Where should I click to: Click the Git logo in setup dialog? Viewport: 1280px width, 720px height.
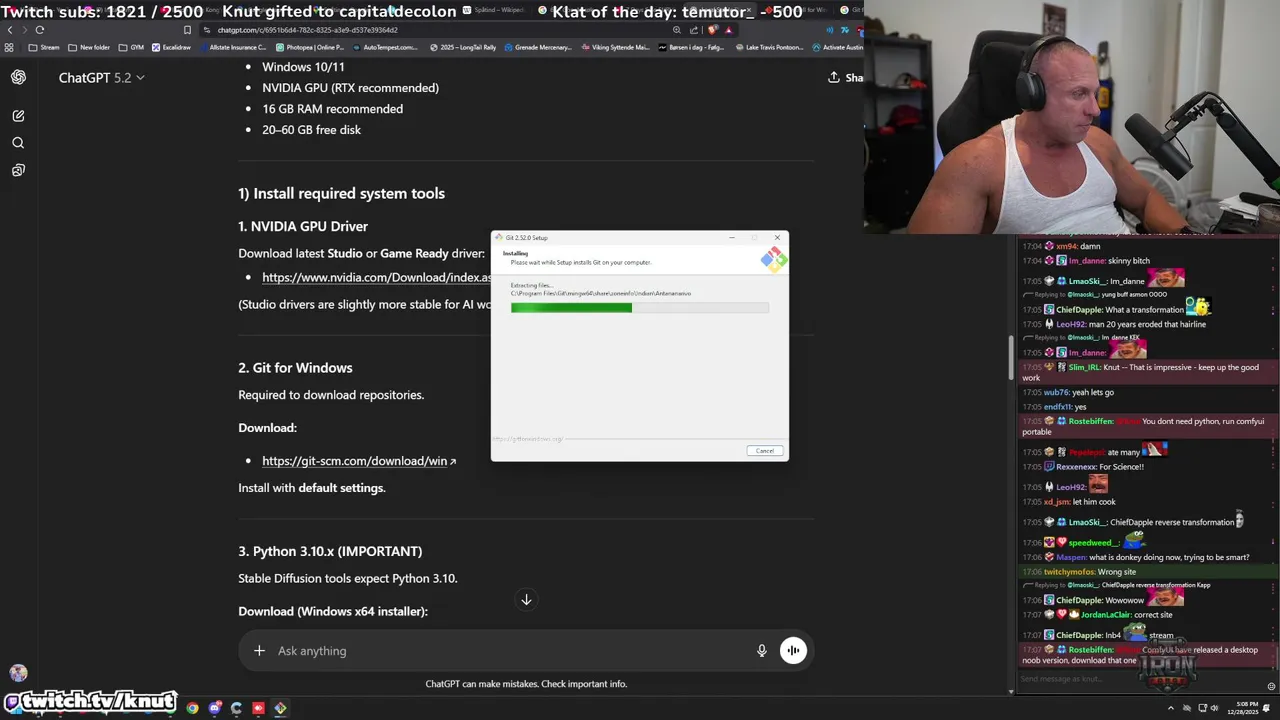773,260
